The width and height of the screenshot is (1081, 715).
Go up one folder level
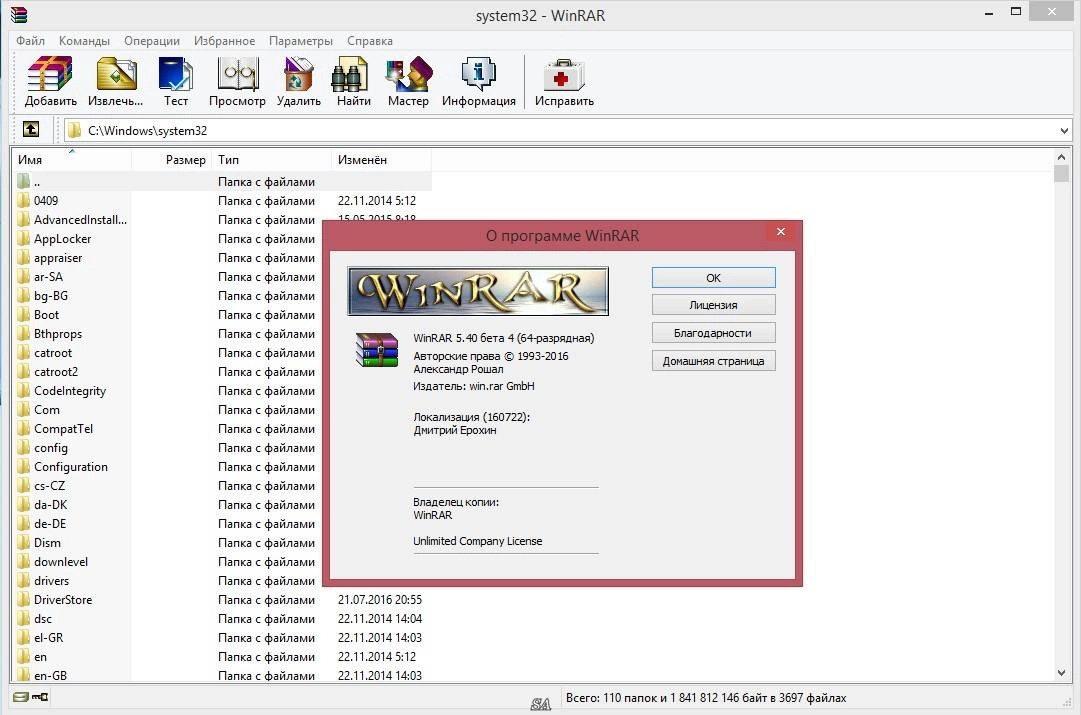[x=31, y=129]
